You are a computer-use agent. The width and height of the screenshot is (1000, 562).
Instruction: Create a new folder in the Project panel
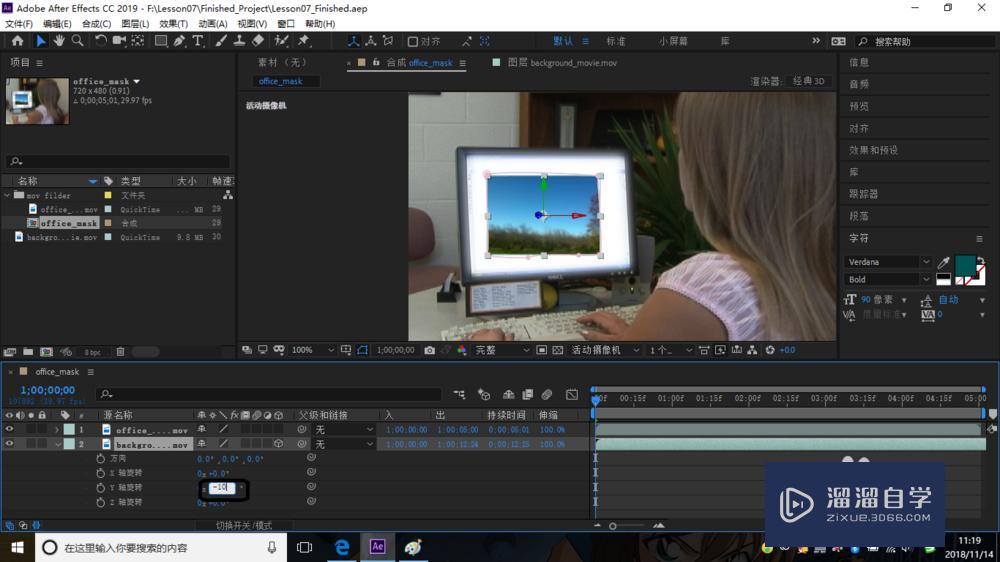[28, 351]
